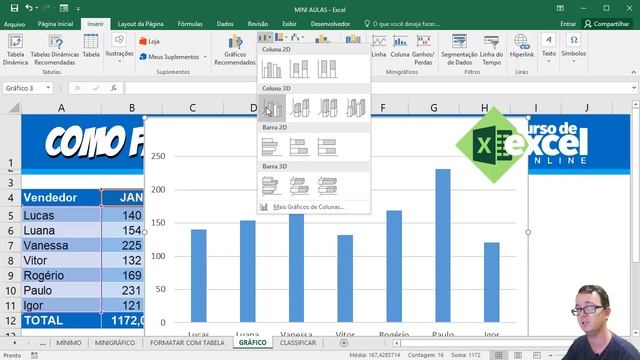Switch to the Página Inicial tab

pyautogui.click(x=55, y=24)
